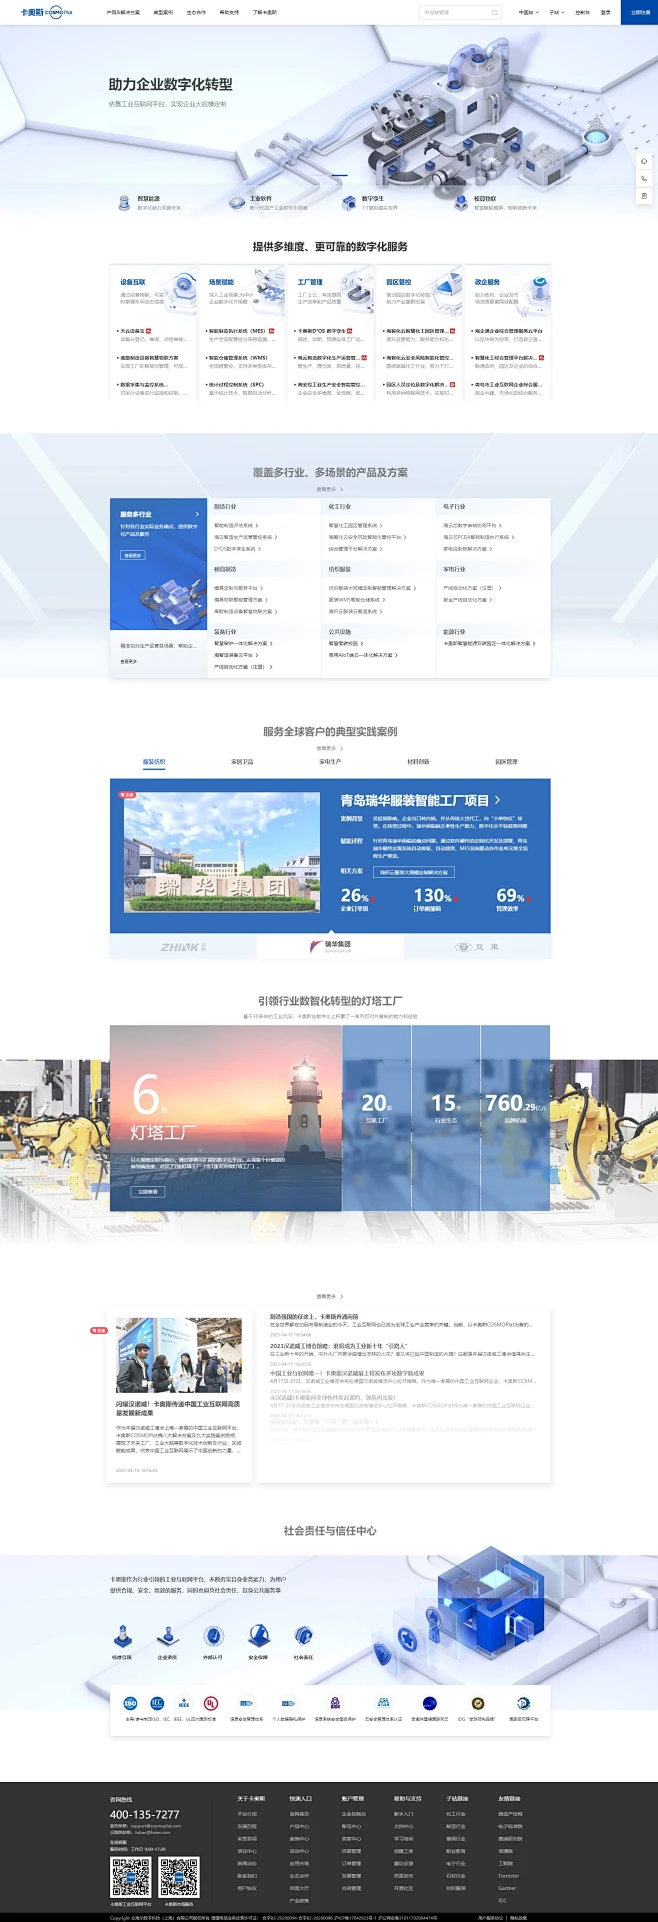Click the headset support icon on the right sidebar

[x=644, y=161]
